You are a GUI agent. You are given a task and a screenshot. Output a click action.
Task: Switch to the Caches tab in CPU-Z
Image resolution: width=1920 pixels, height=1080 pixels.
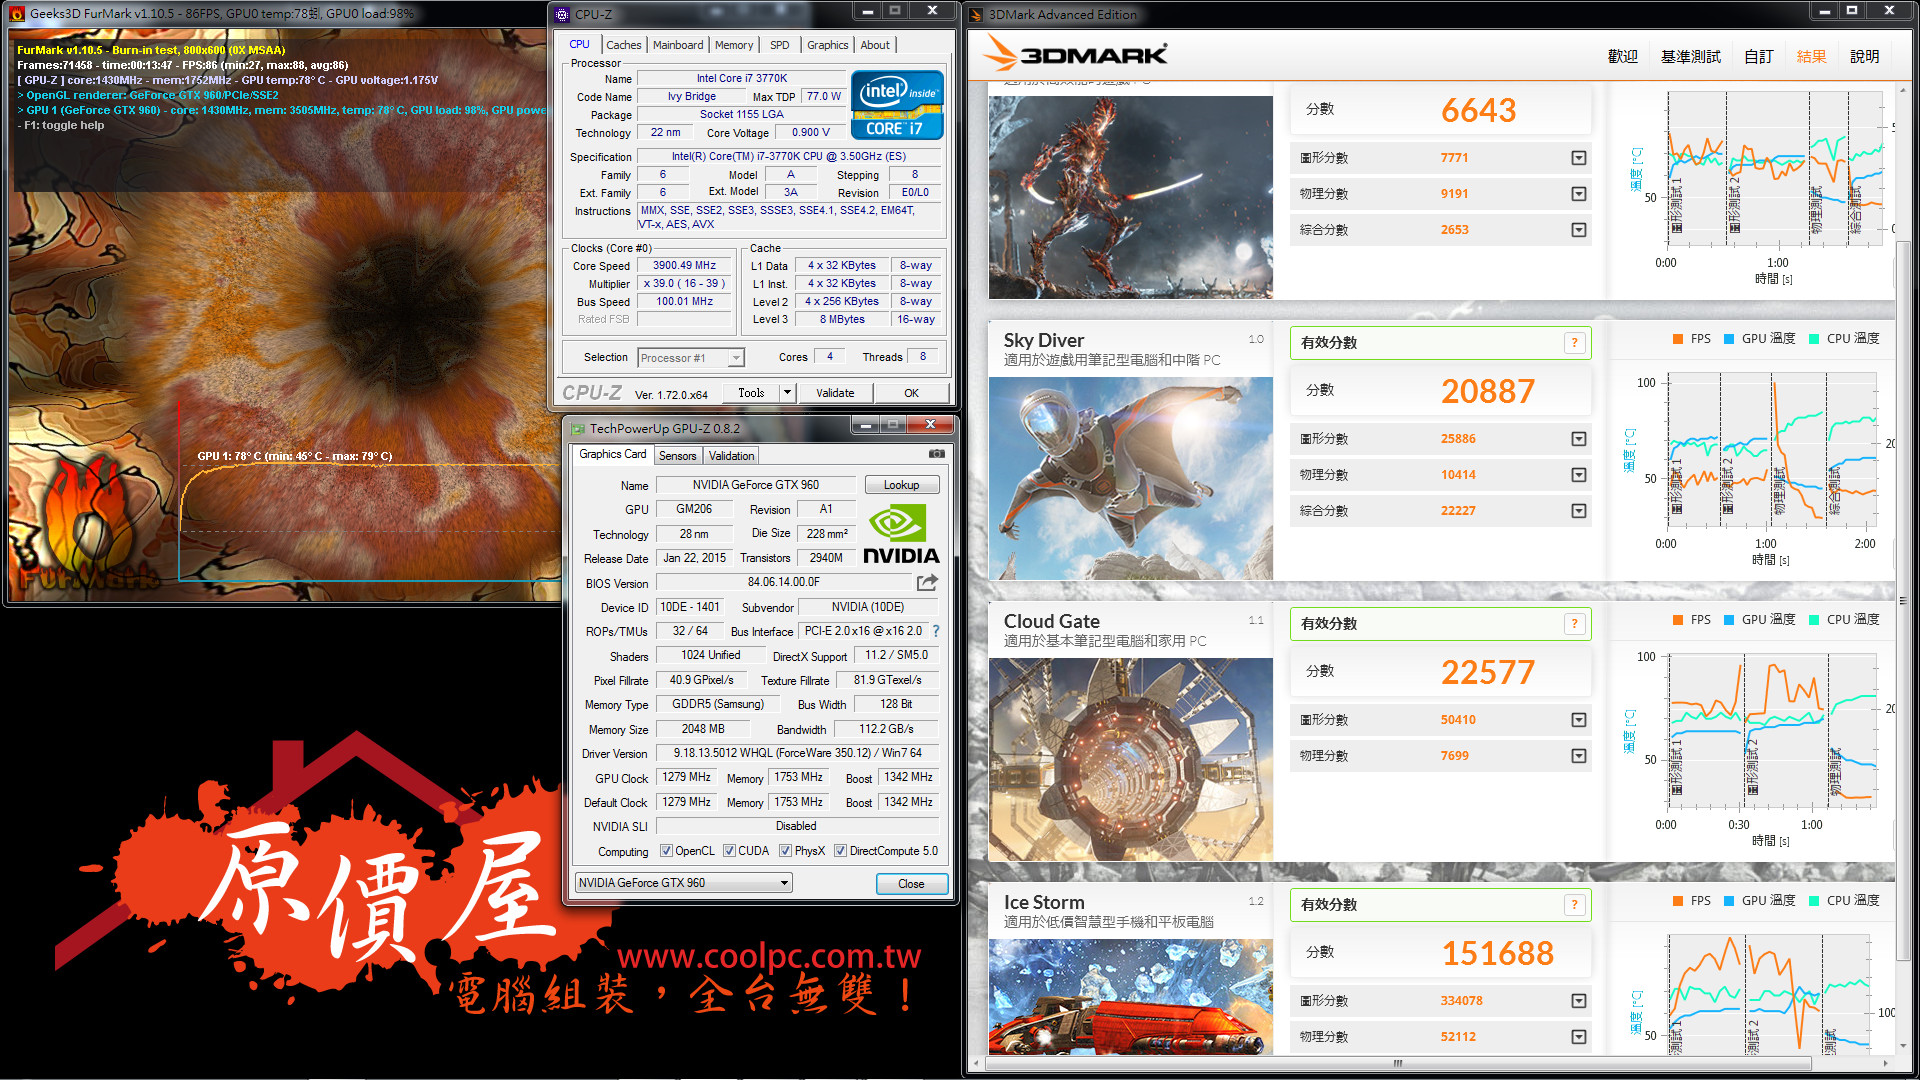pos(623,45)
